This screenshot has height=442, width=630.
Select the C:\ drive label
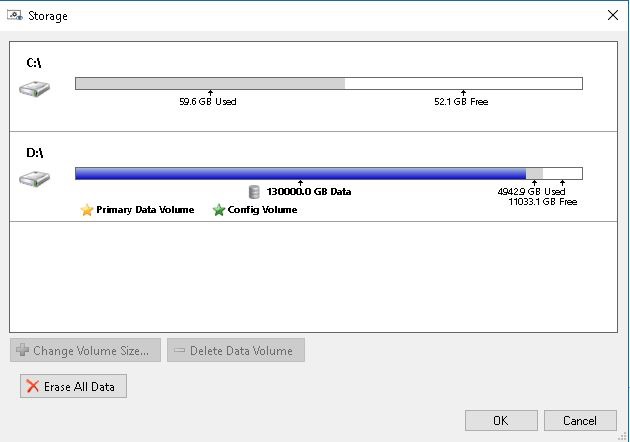tap(34, 62)
